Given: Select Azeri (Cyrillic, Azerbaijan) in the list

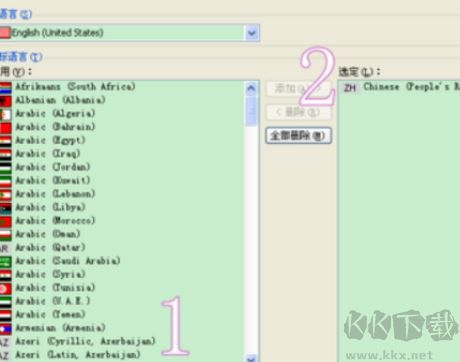Looking at the screenshot, I should pyautogui.click(x=86, y=341).
